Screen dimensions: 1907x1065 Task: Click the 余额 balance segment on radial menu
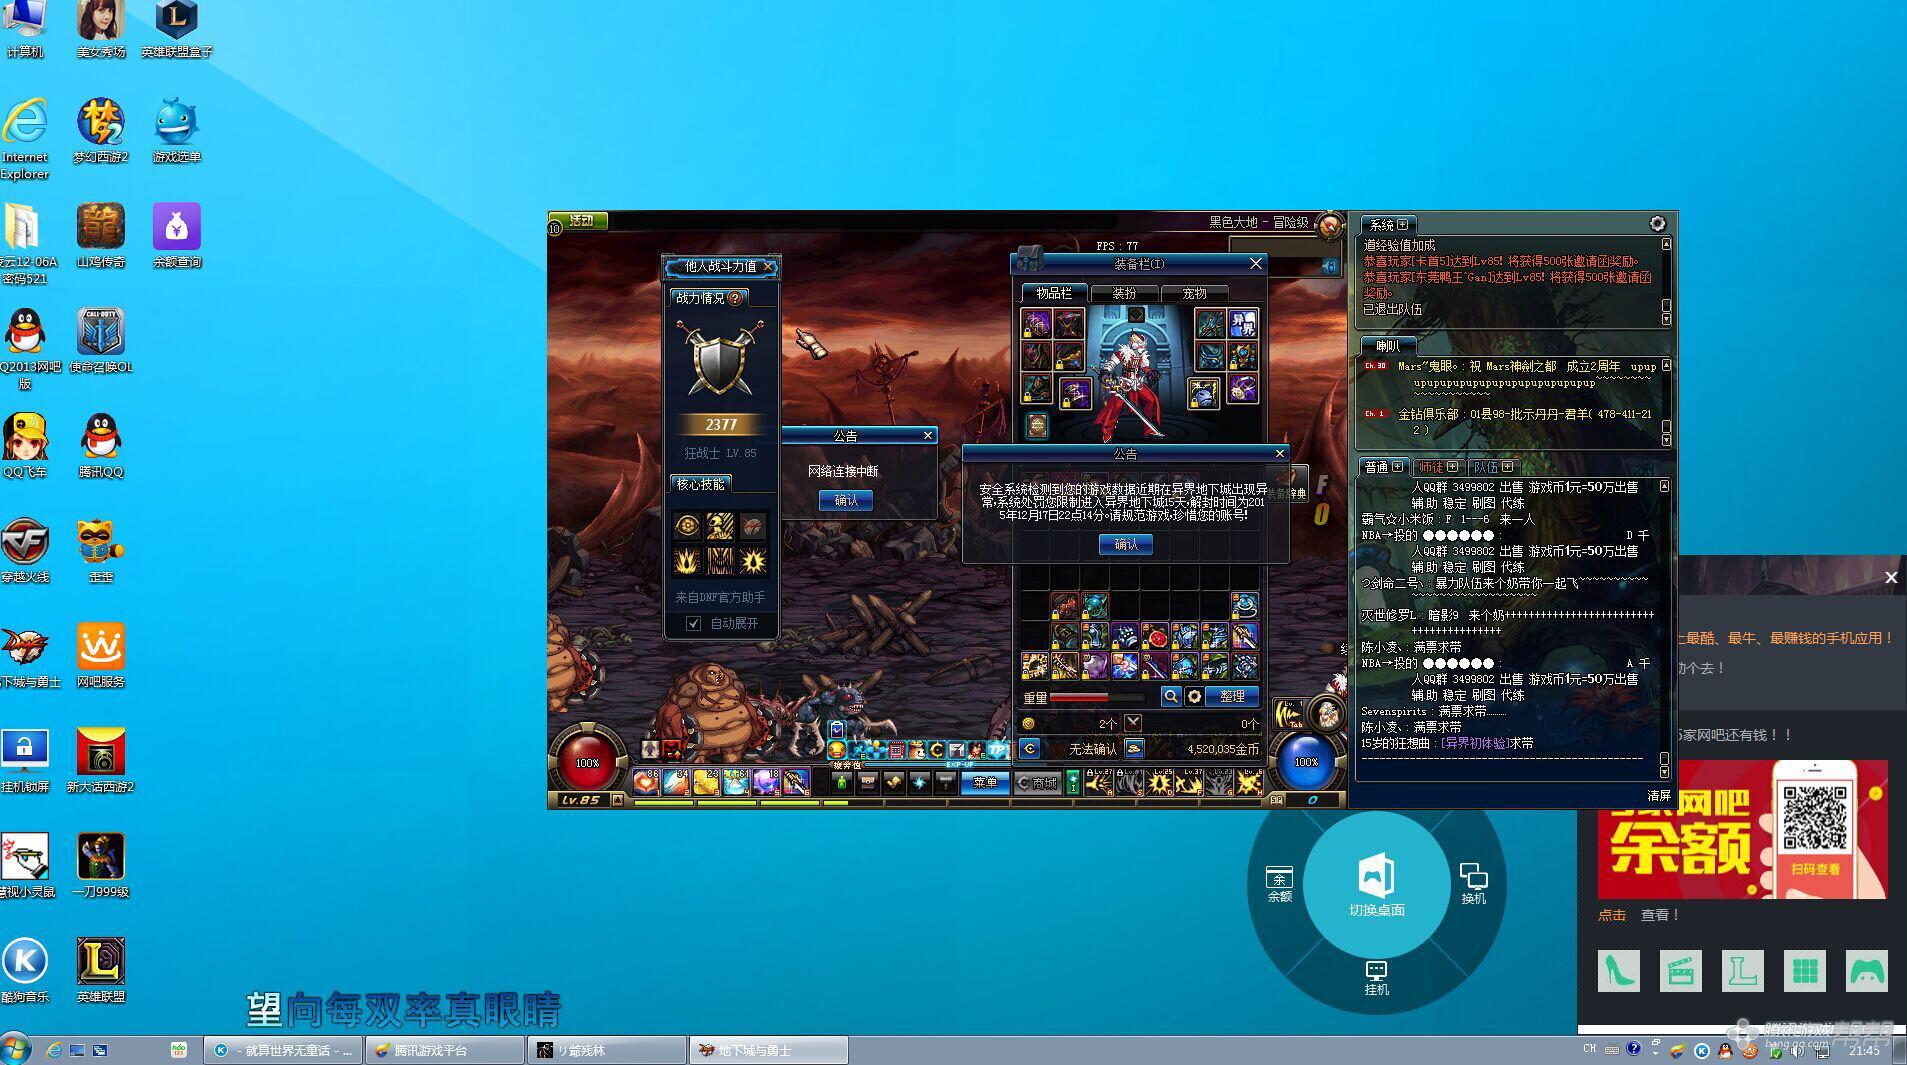pyautogui.click(x=1280, y=885)
